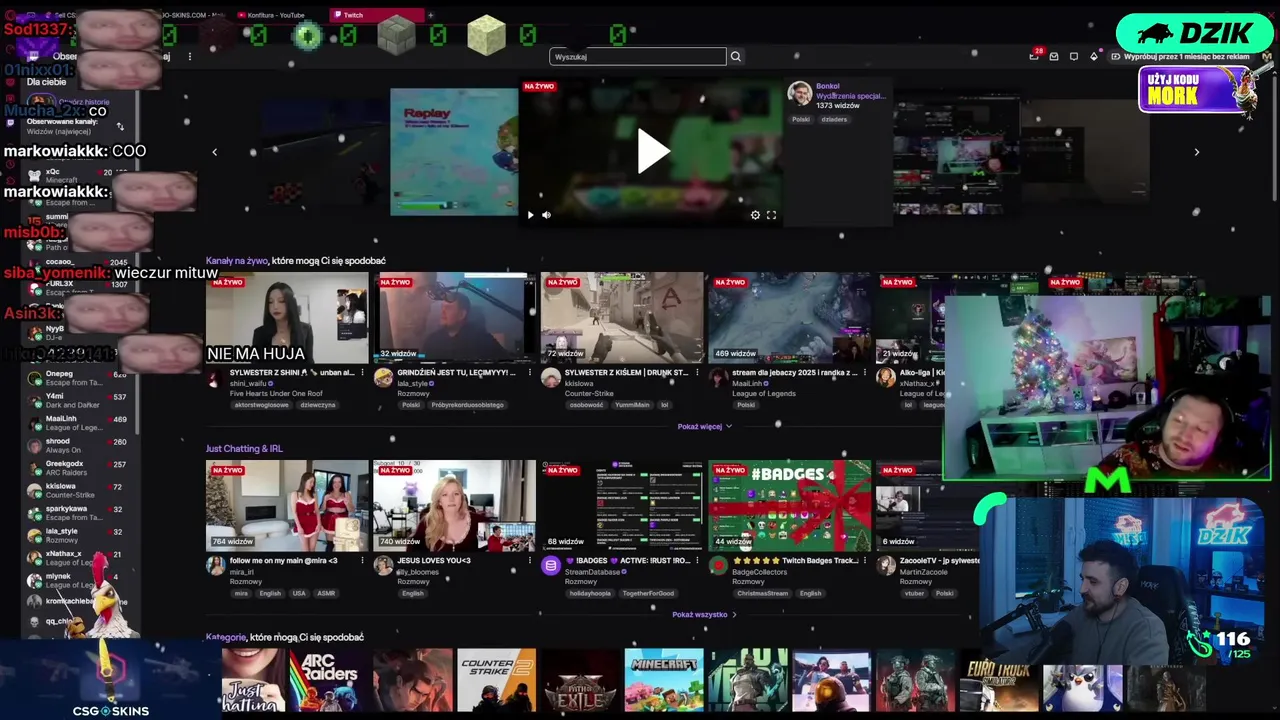Open three-dot menu in top navigation
This screenshot has width=1280, height=720.
(190, 57)
